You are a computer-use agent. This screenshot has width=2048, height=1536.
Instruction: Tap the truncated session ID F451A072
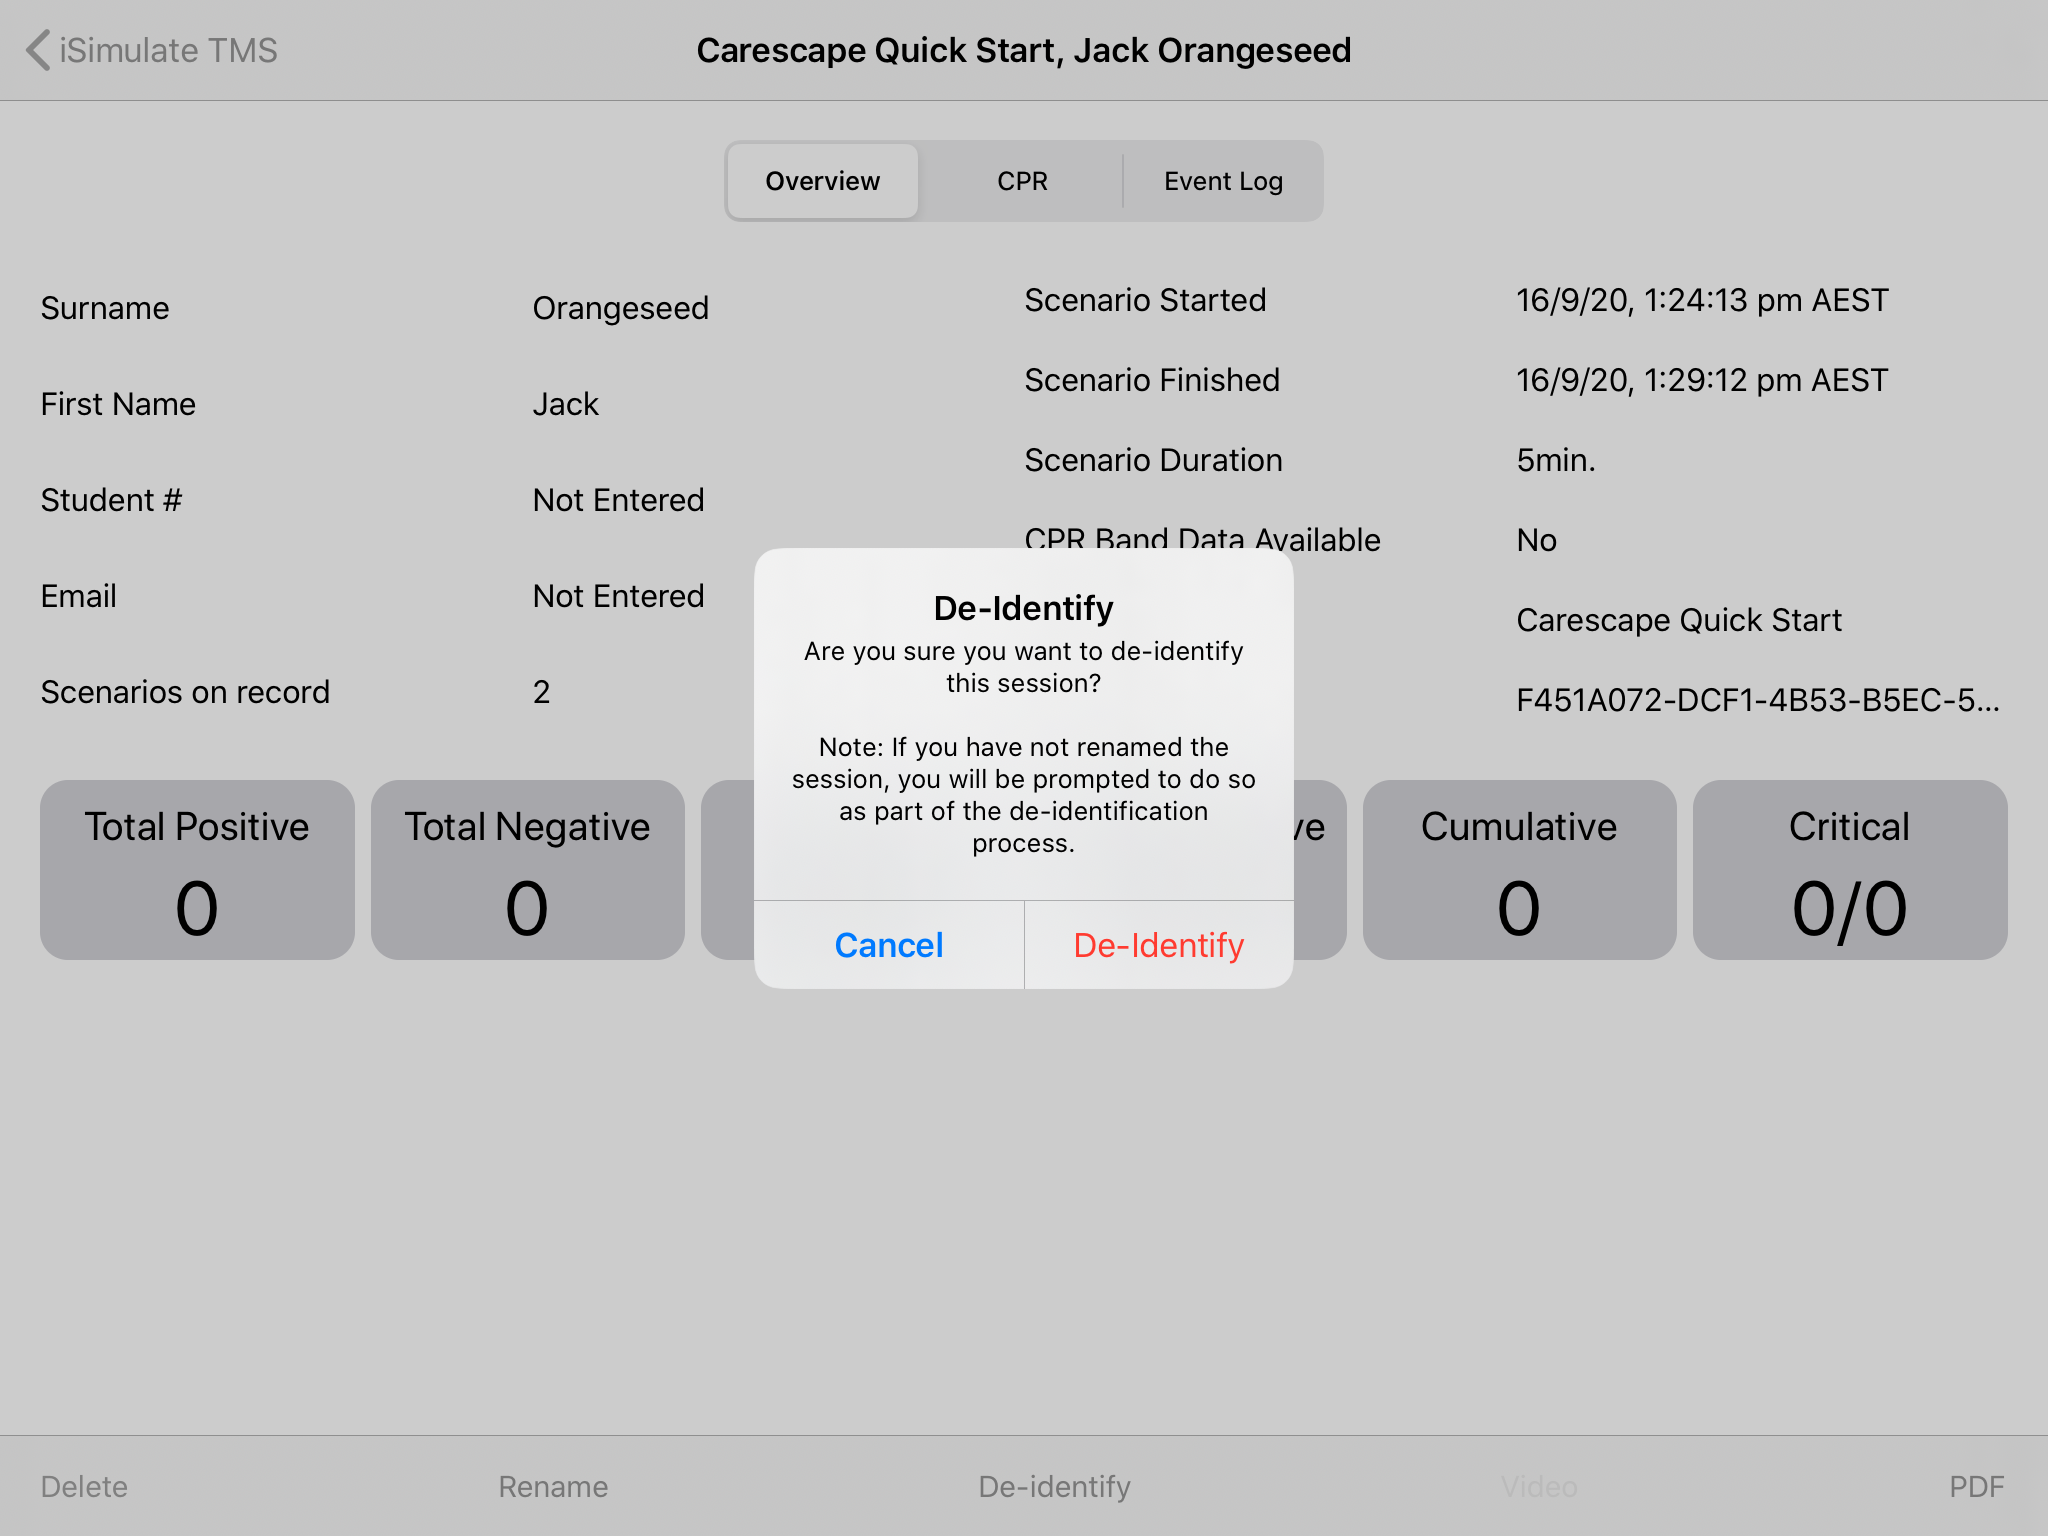pos(1757,700)
